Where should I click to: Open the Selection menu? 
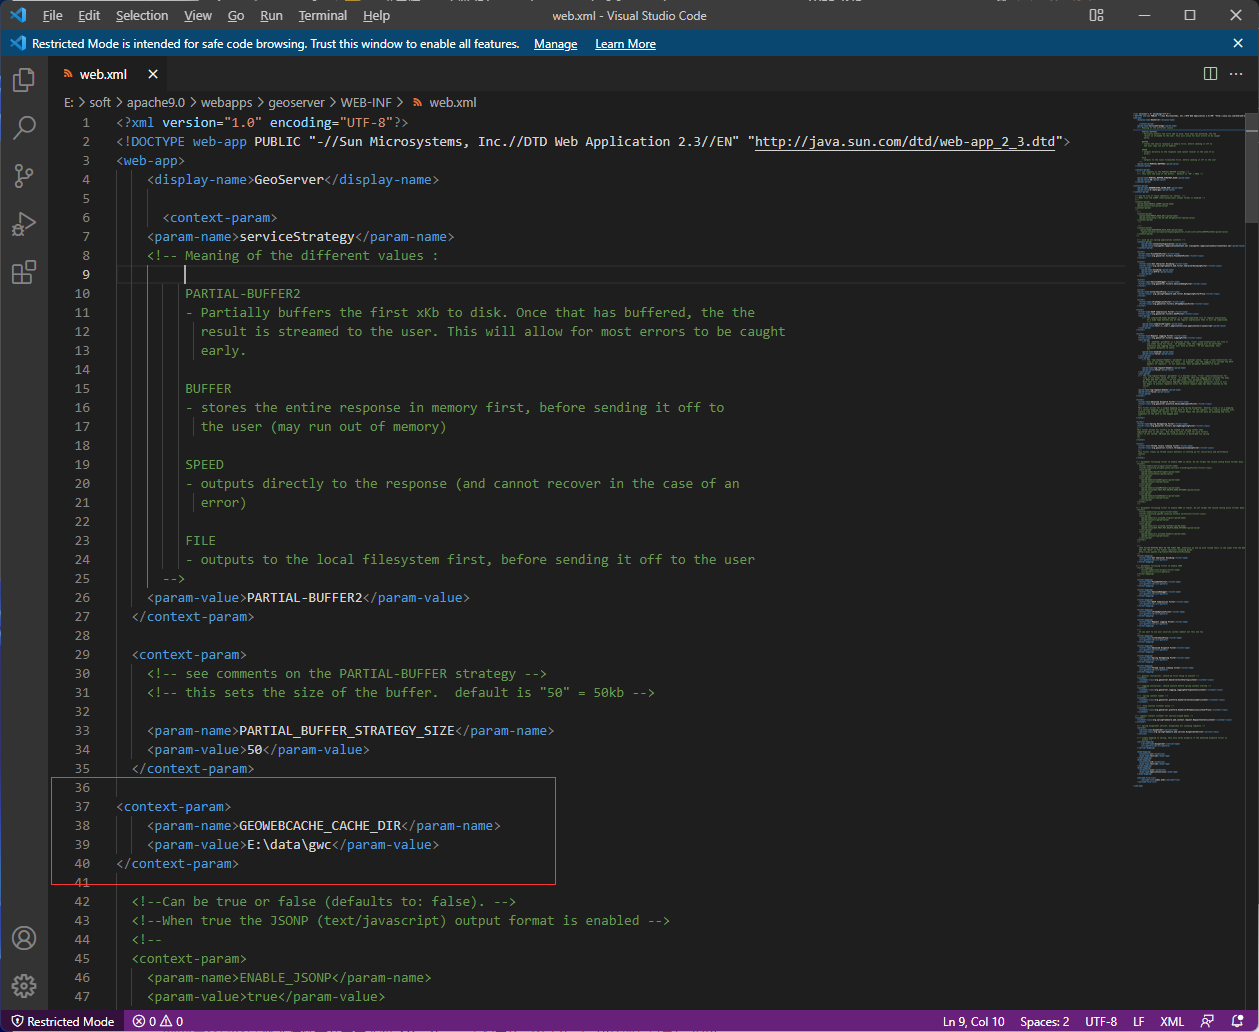(142, 16)
